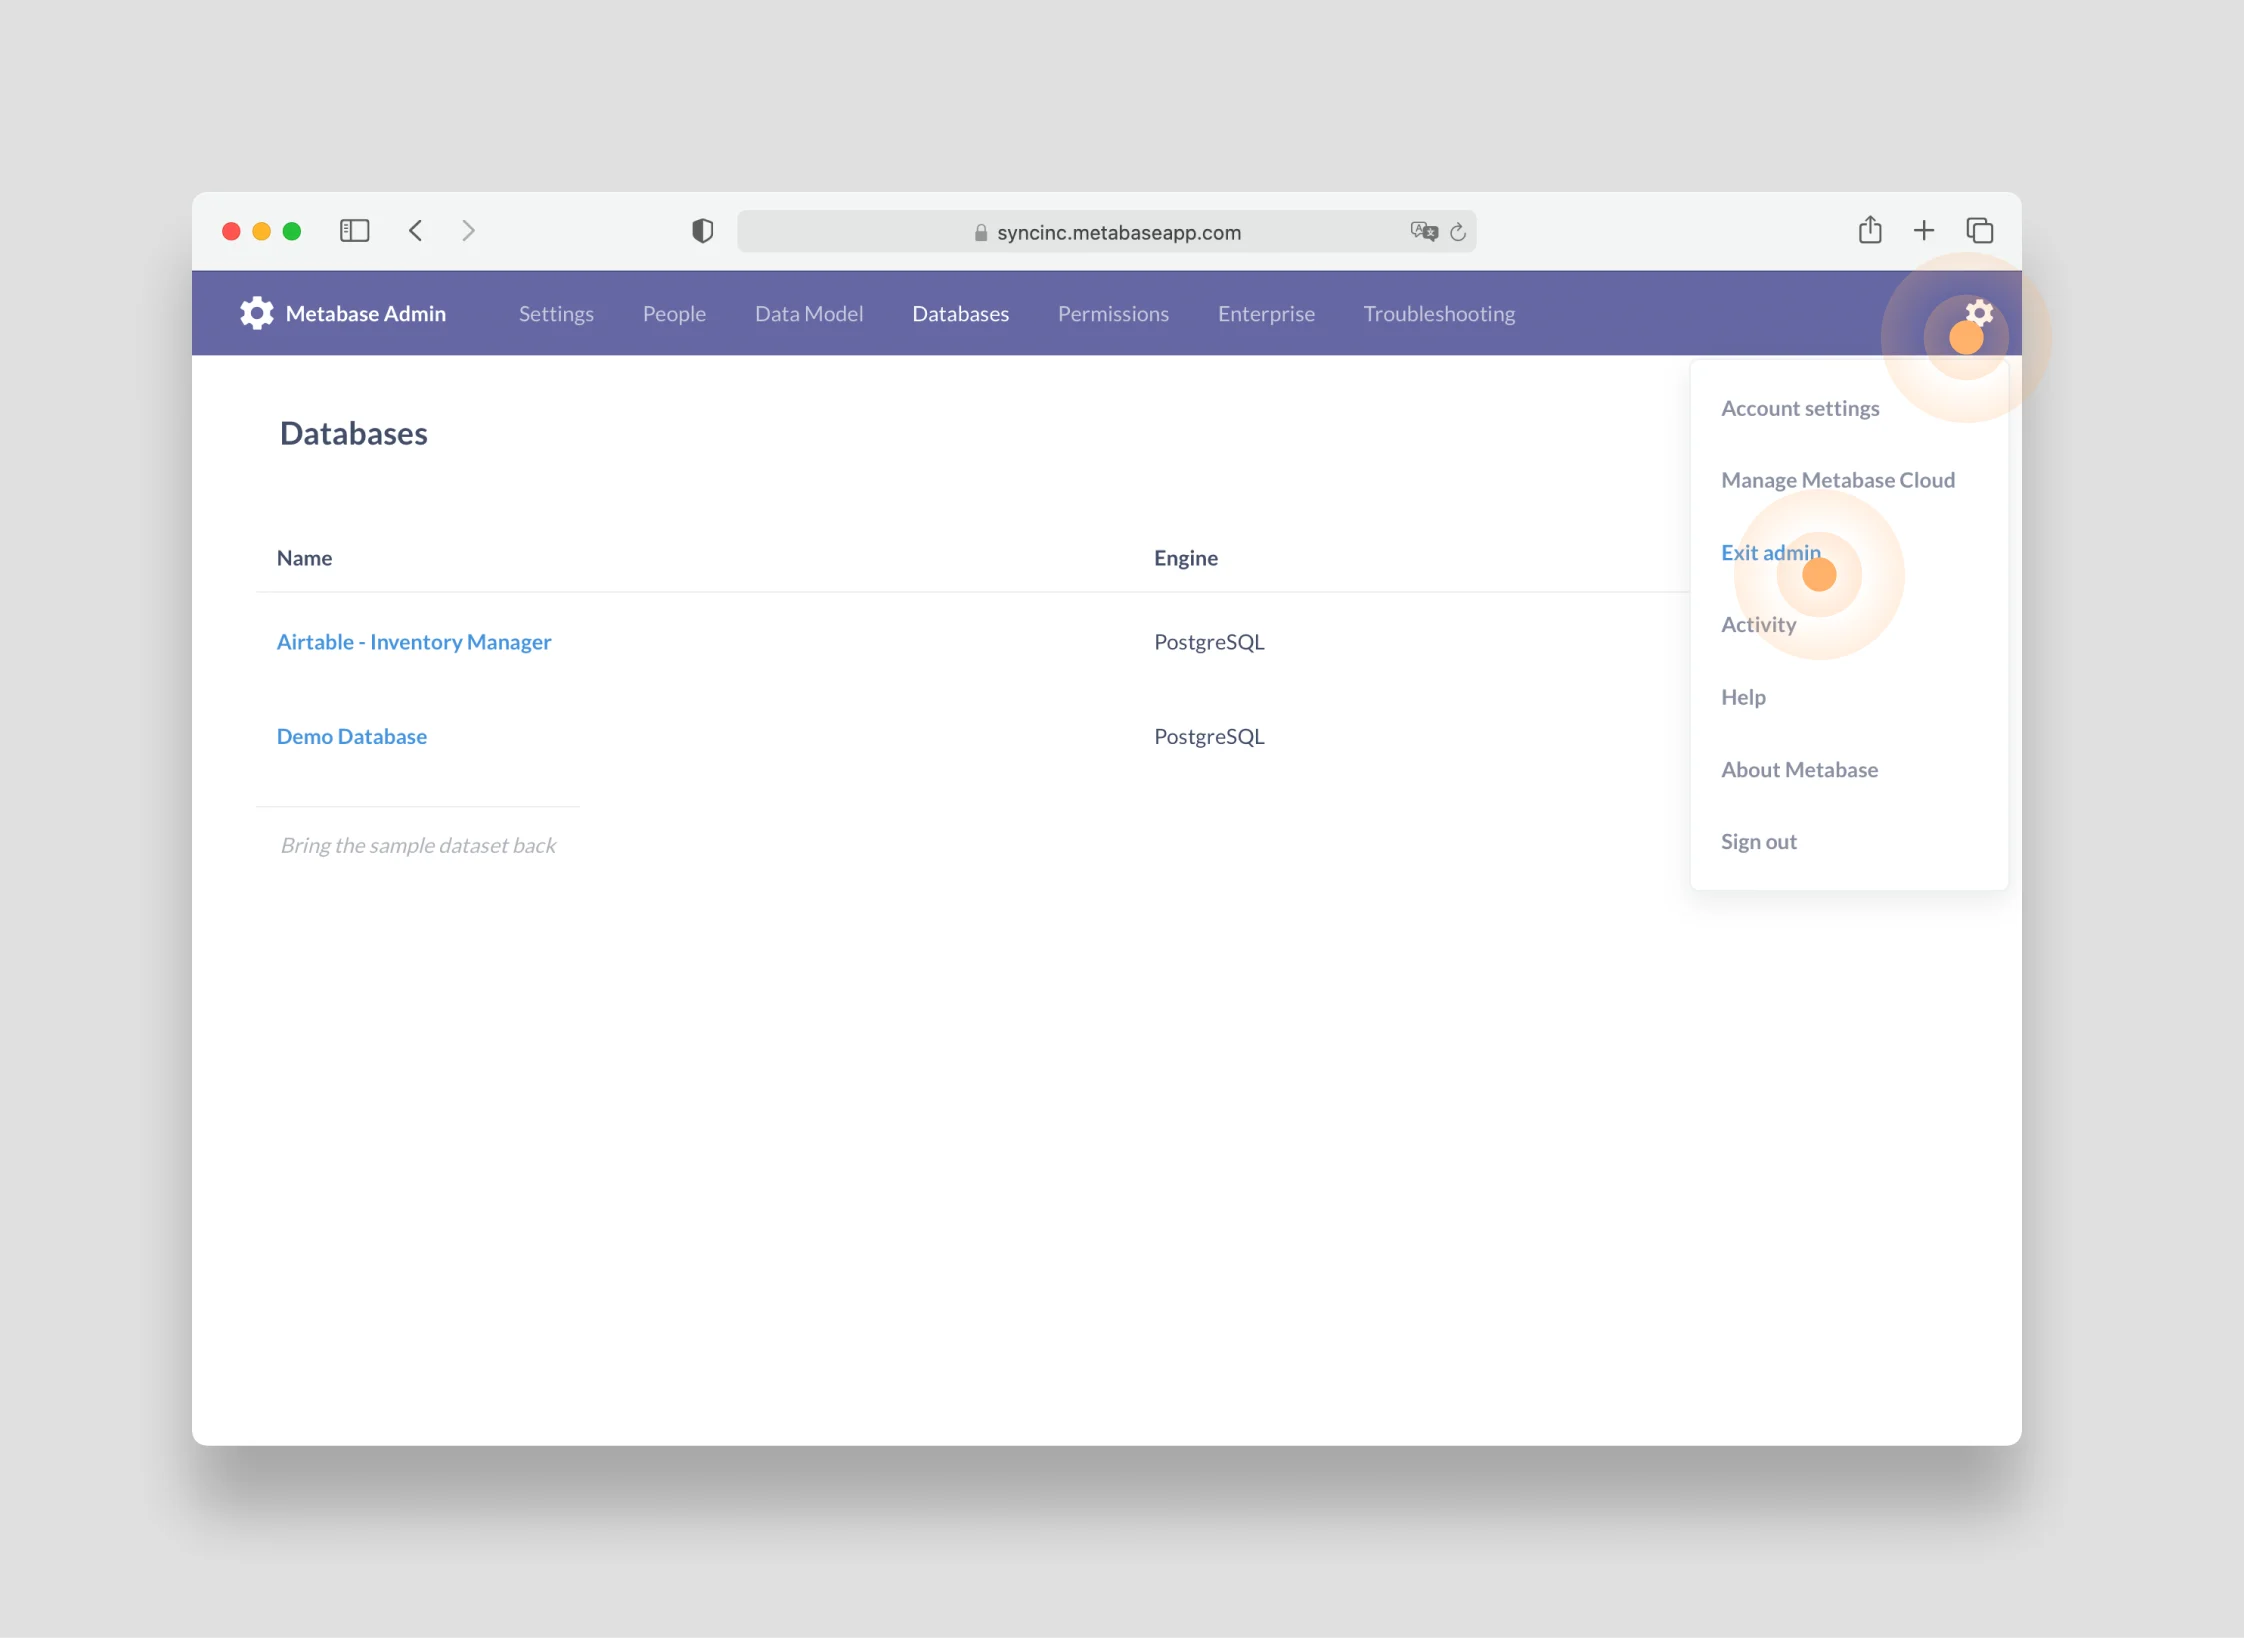Screen dimensions: 2244x1638
Task: Choose Account settings from the menu
Action: click(x=1800, y=408)
